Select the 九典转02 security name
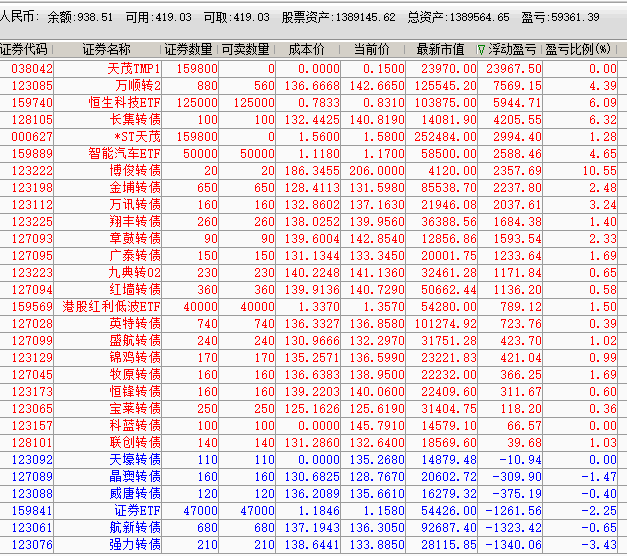The width and height of the screenshot is (627, 556). [x=134, y=272]
